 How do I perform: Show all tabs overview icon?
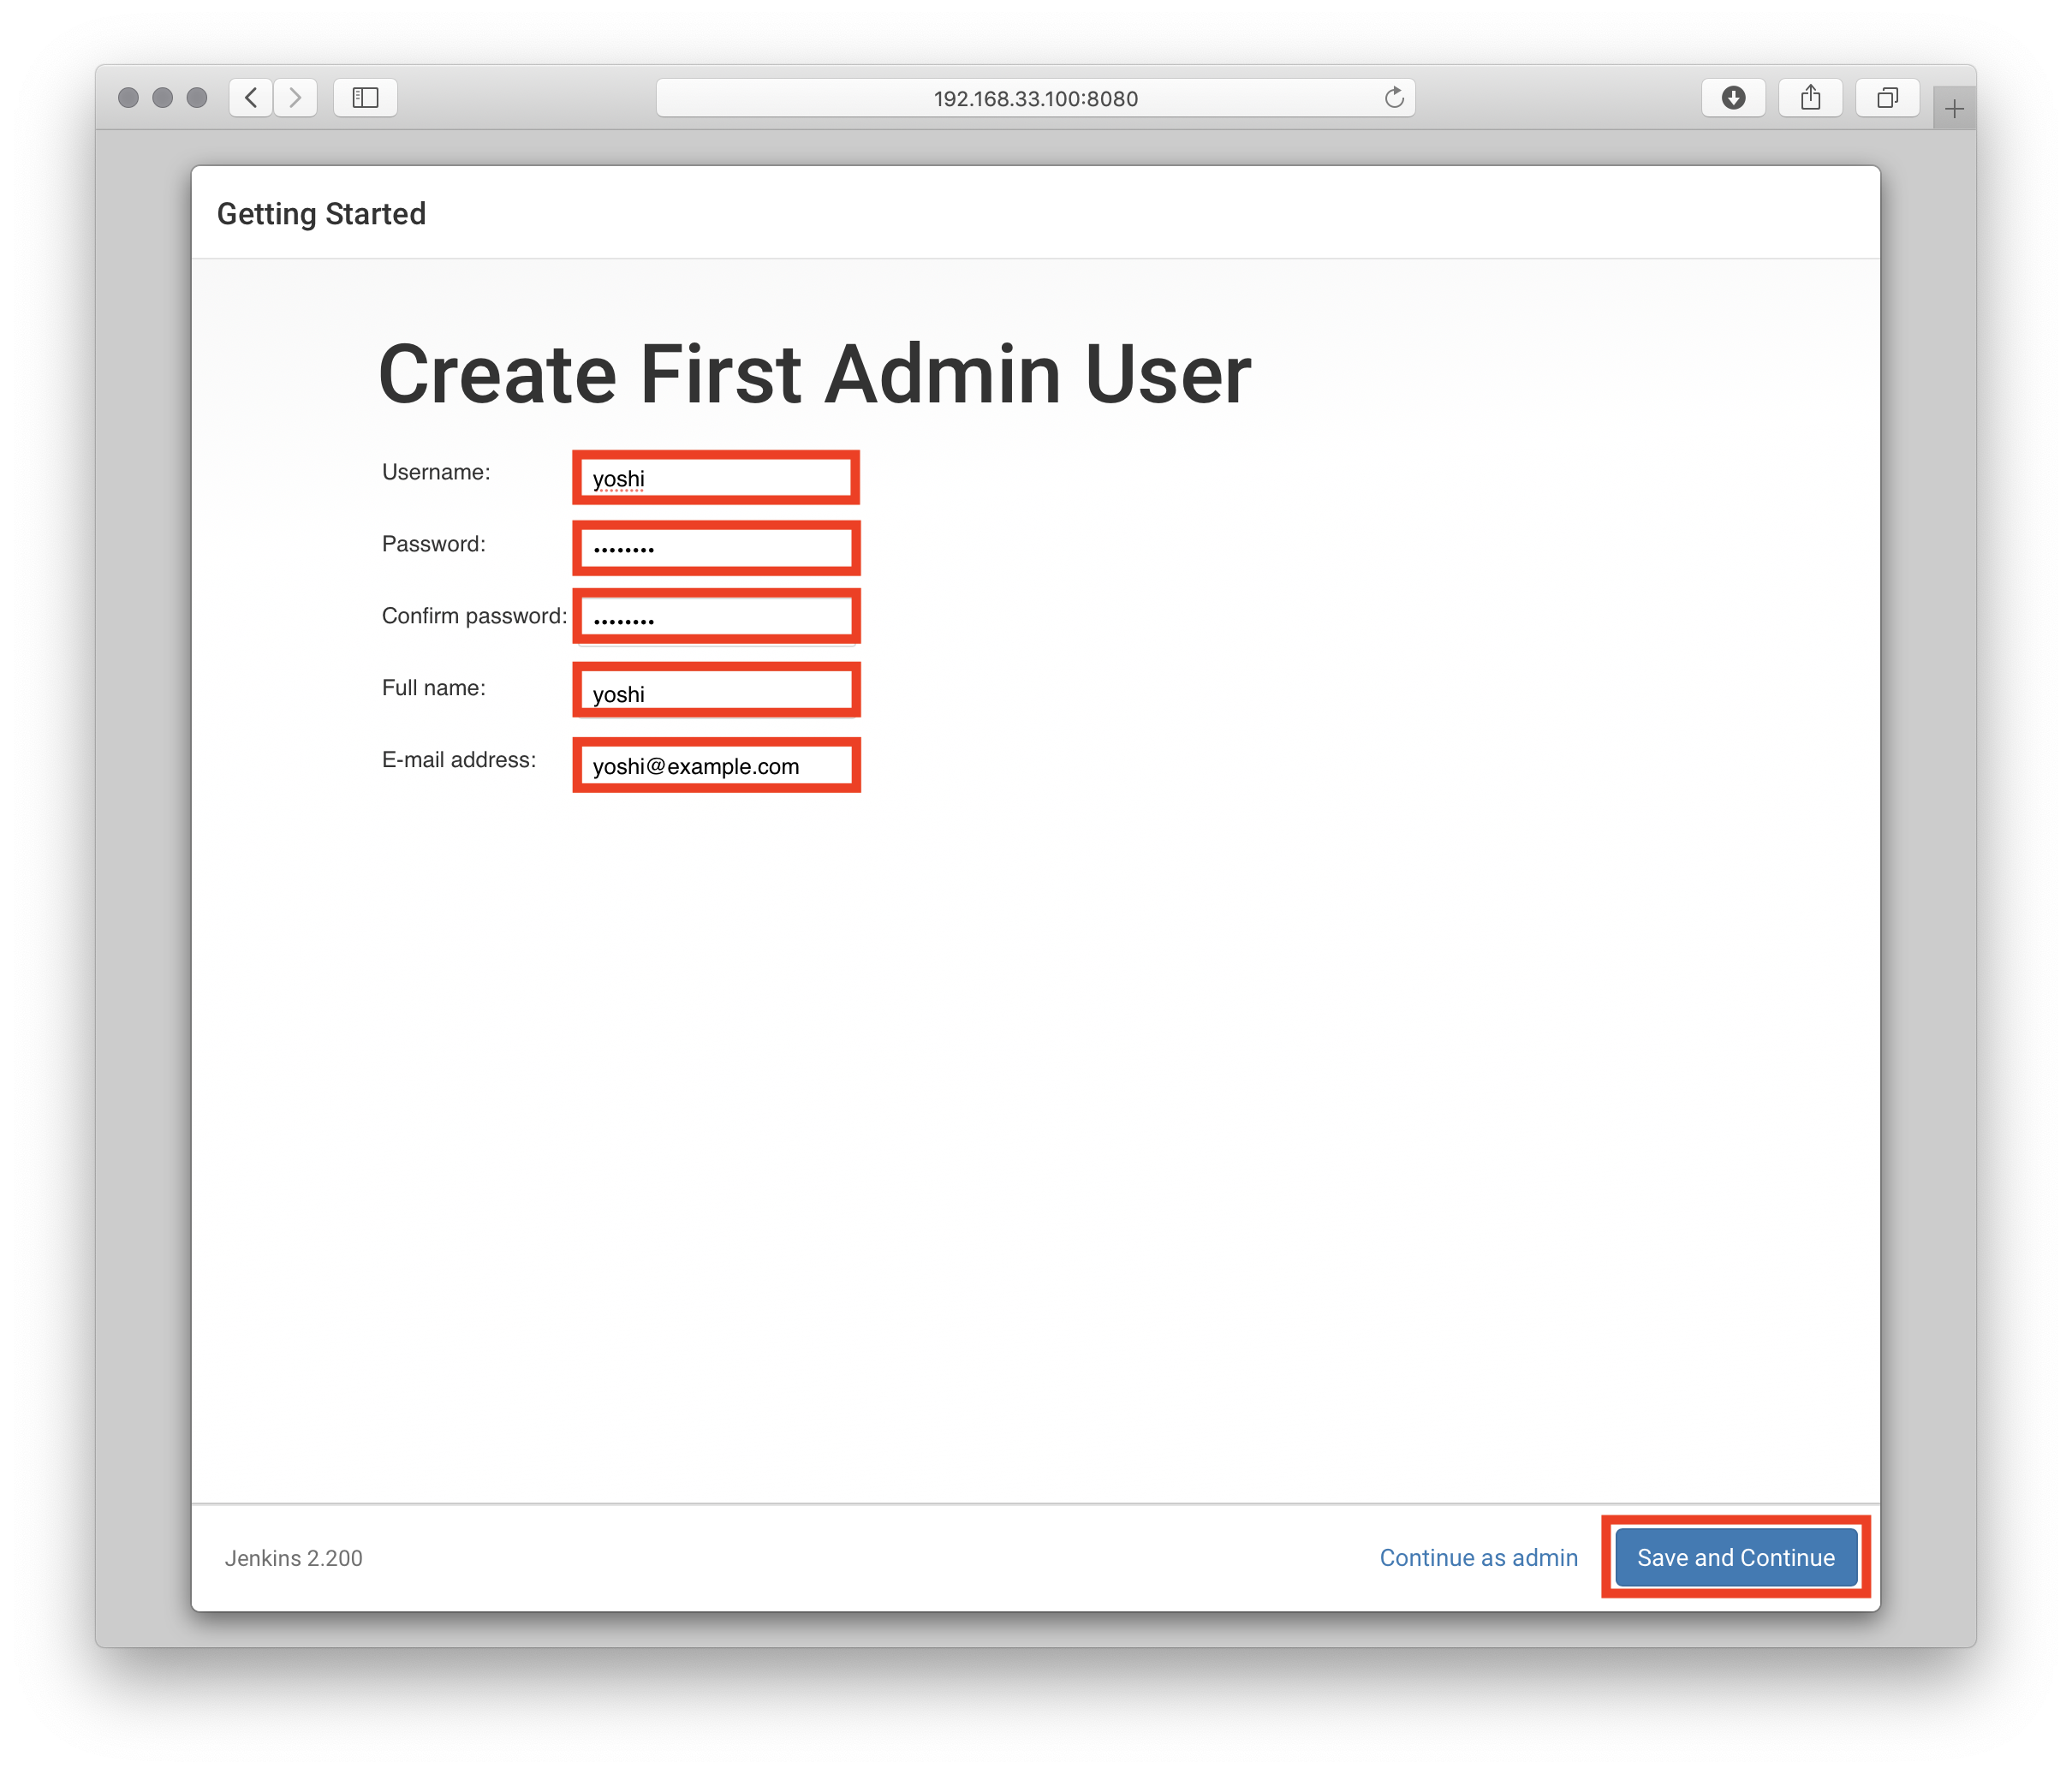(x=1887, y=97)
